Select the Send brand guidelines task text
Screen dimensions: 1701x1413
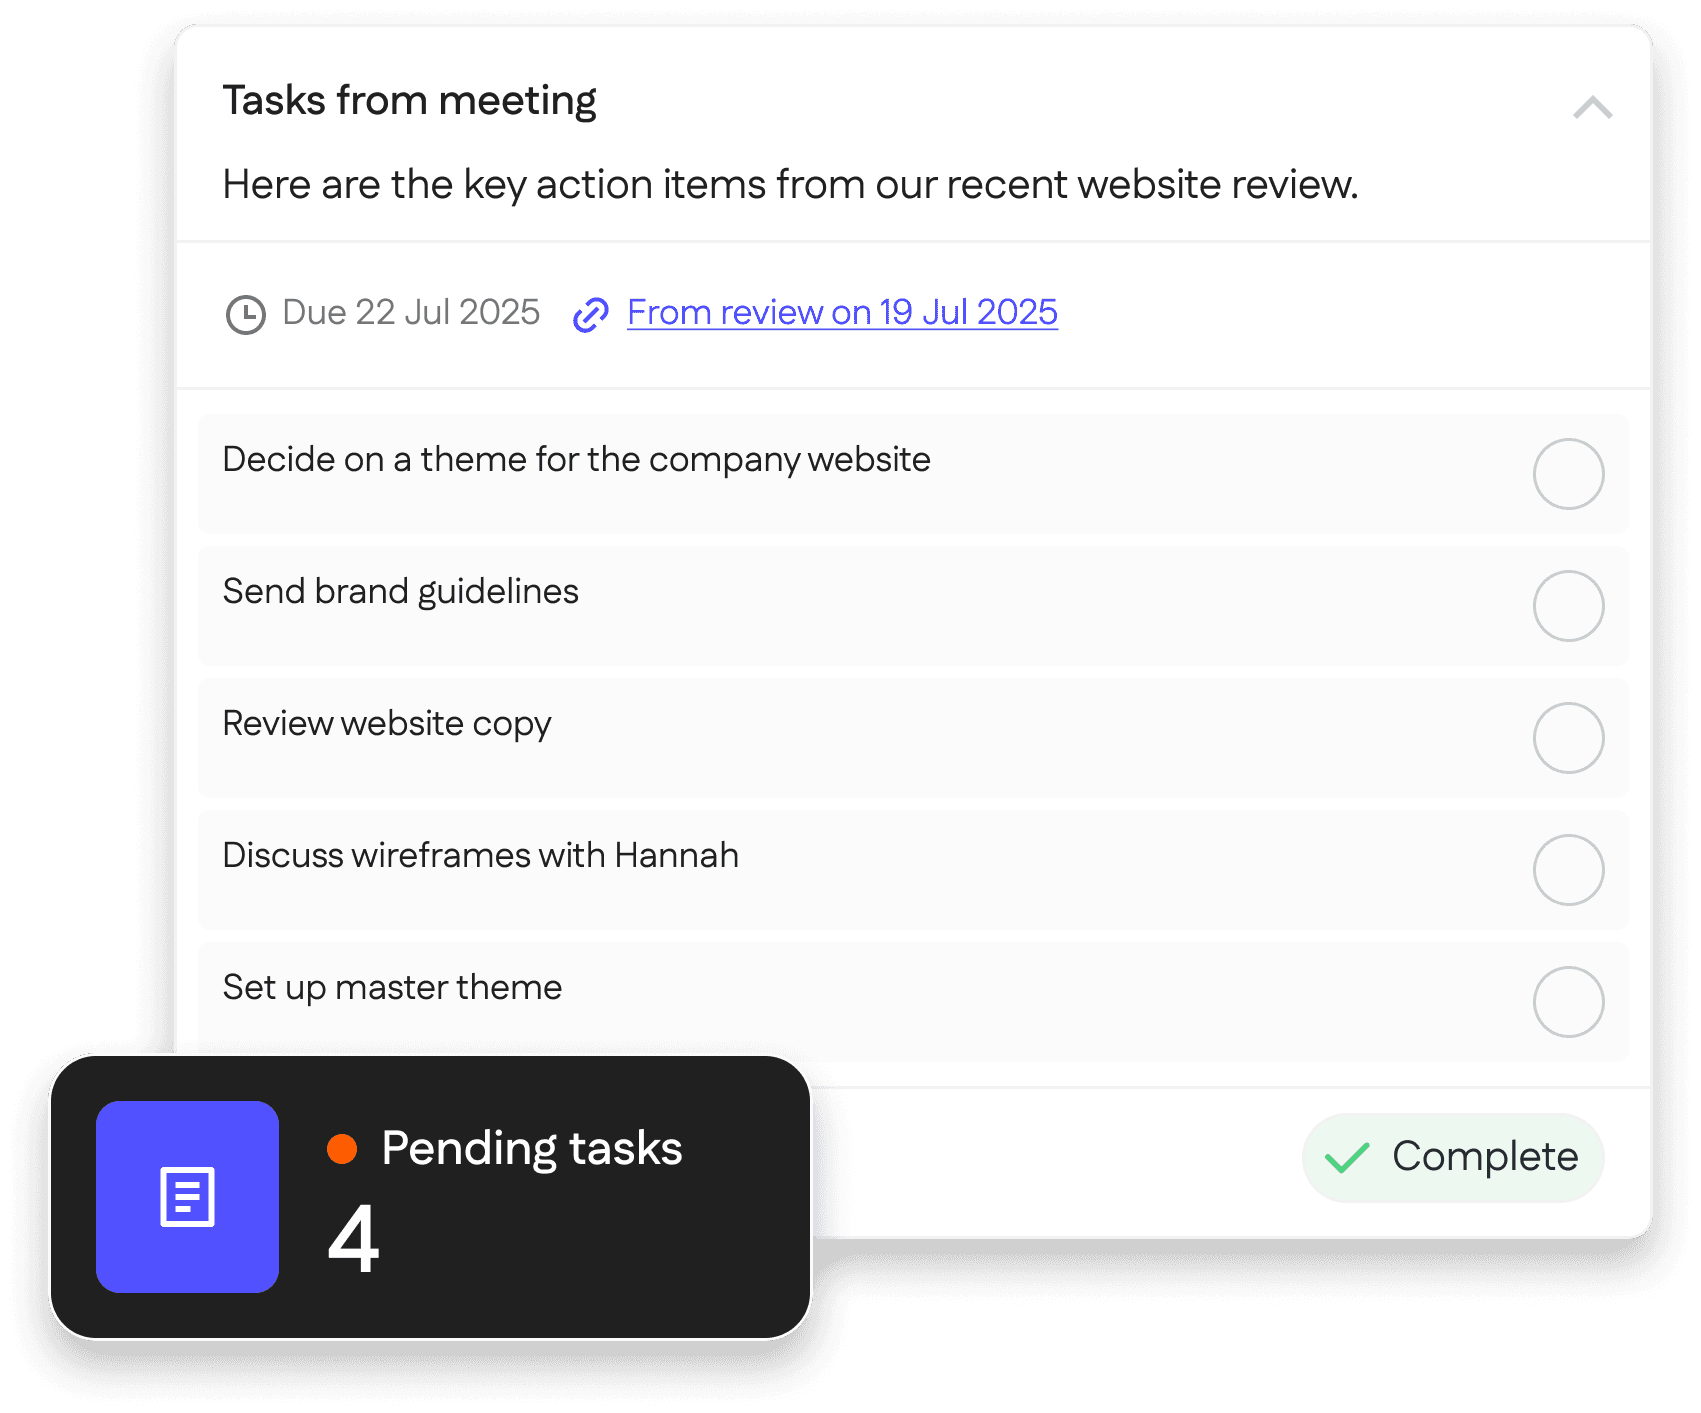(400, 592)
